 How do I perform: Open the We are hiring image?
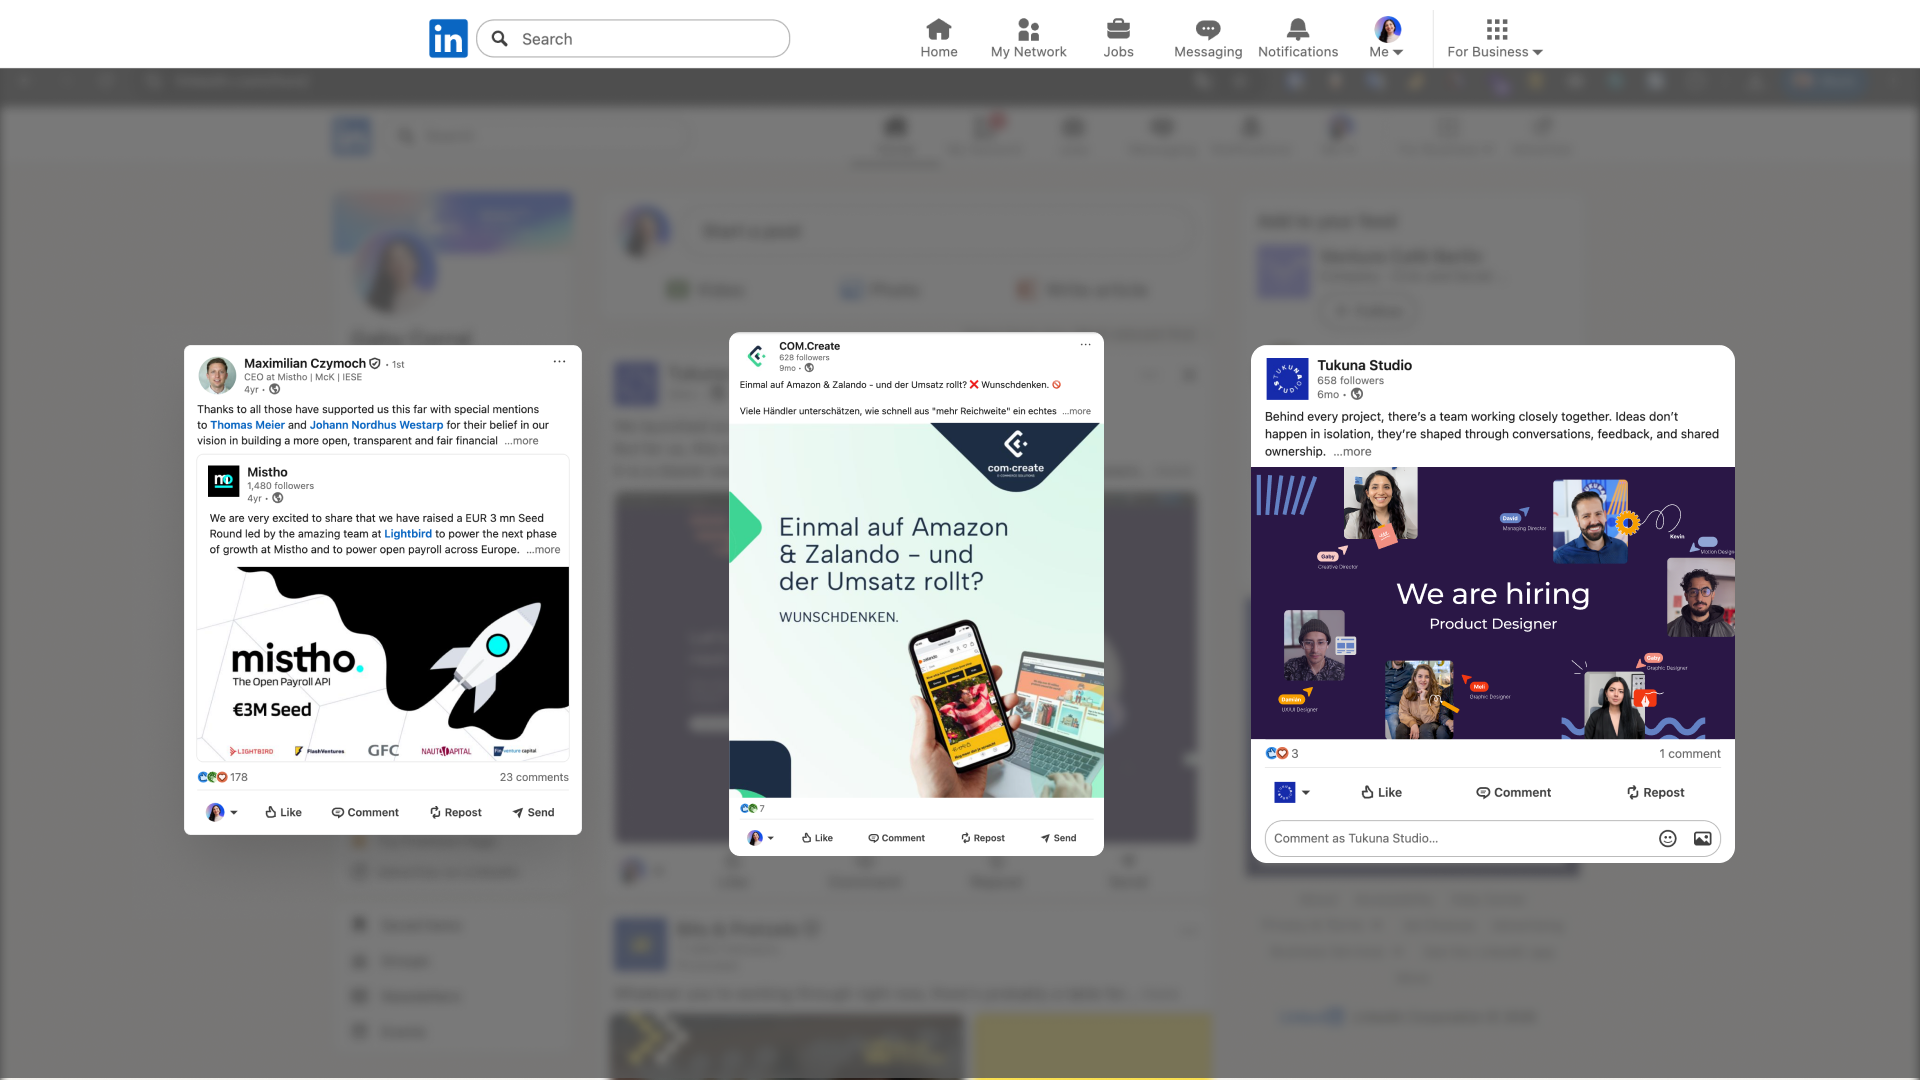(1493, 603)
